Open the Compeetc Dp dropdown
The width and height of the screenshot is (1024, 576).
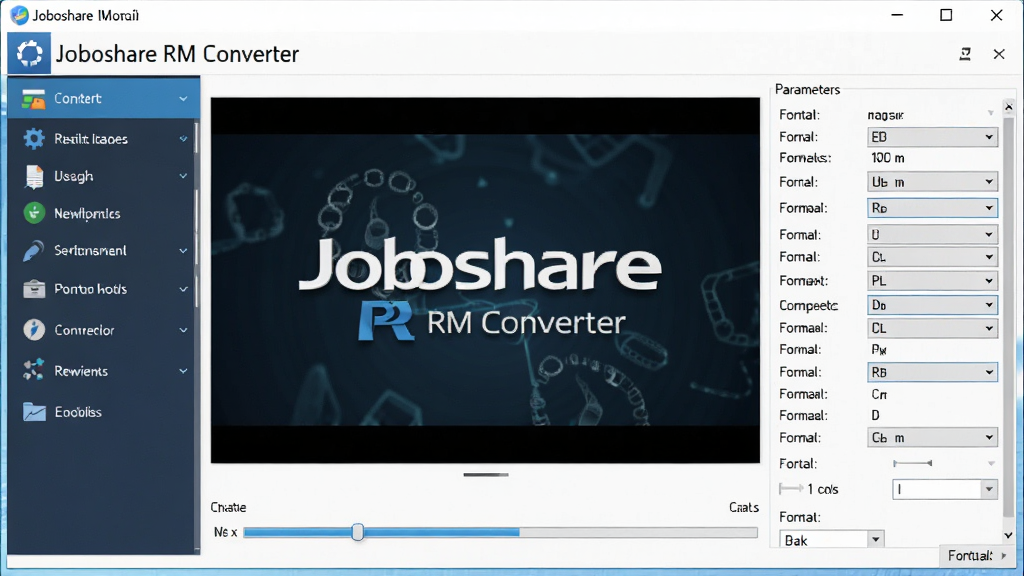932,304
